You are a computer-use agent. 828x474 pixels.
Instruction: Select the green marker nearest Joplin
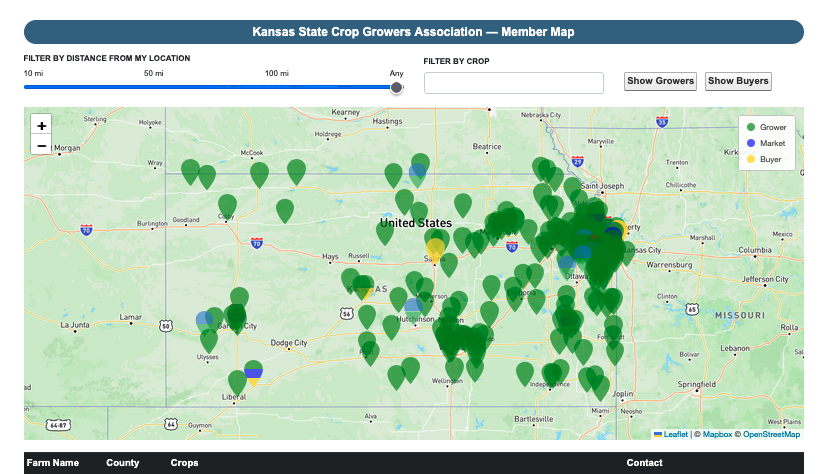tap(600, 388)
